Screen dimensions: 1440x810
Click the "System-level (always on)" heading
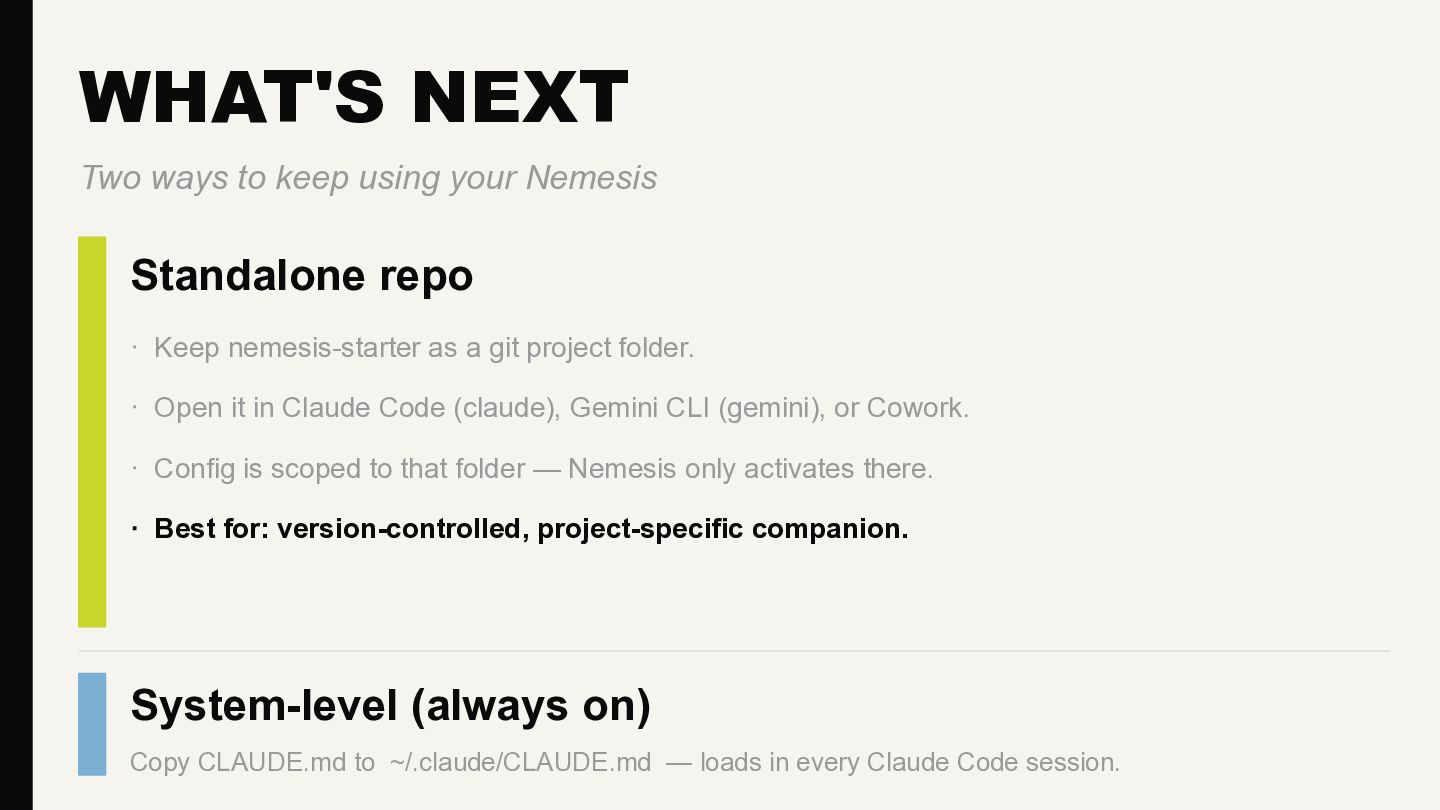[390, 705]
